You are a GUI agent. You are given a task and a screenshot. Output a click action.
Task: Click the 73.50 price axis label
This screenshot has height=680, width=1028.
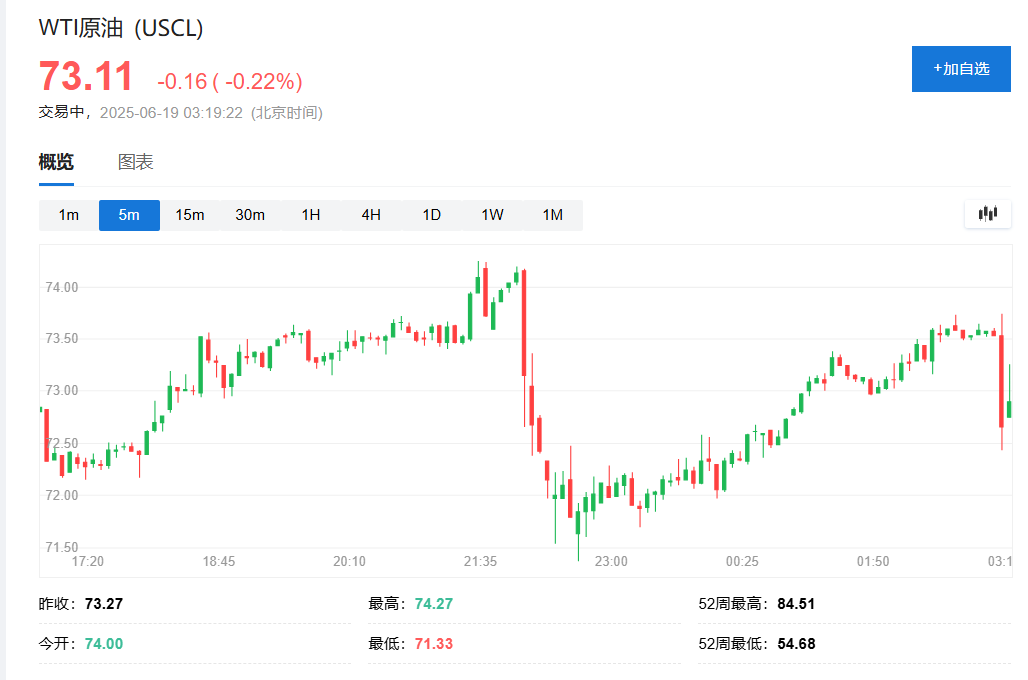(x=62, y=338)
